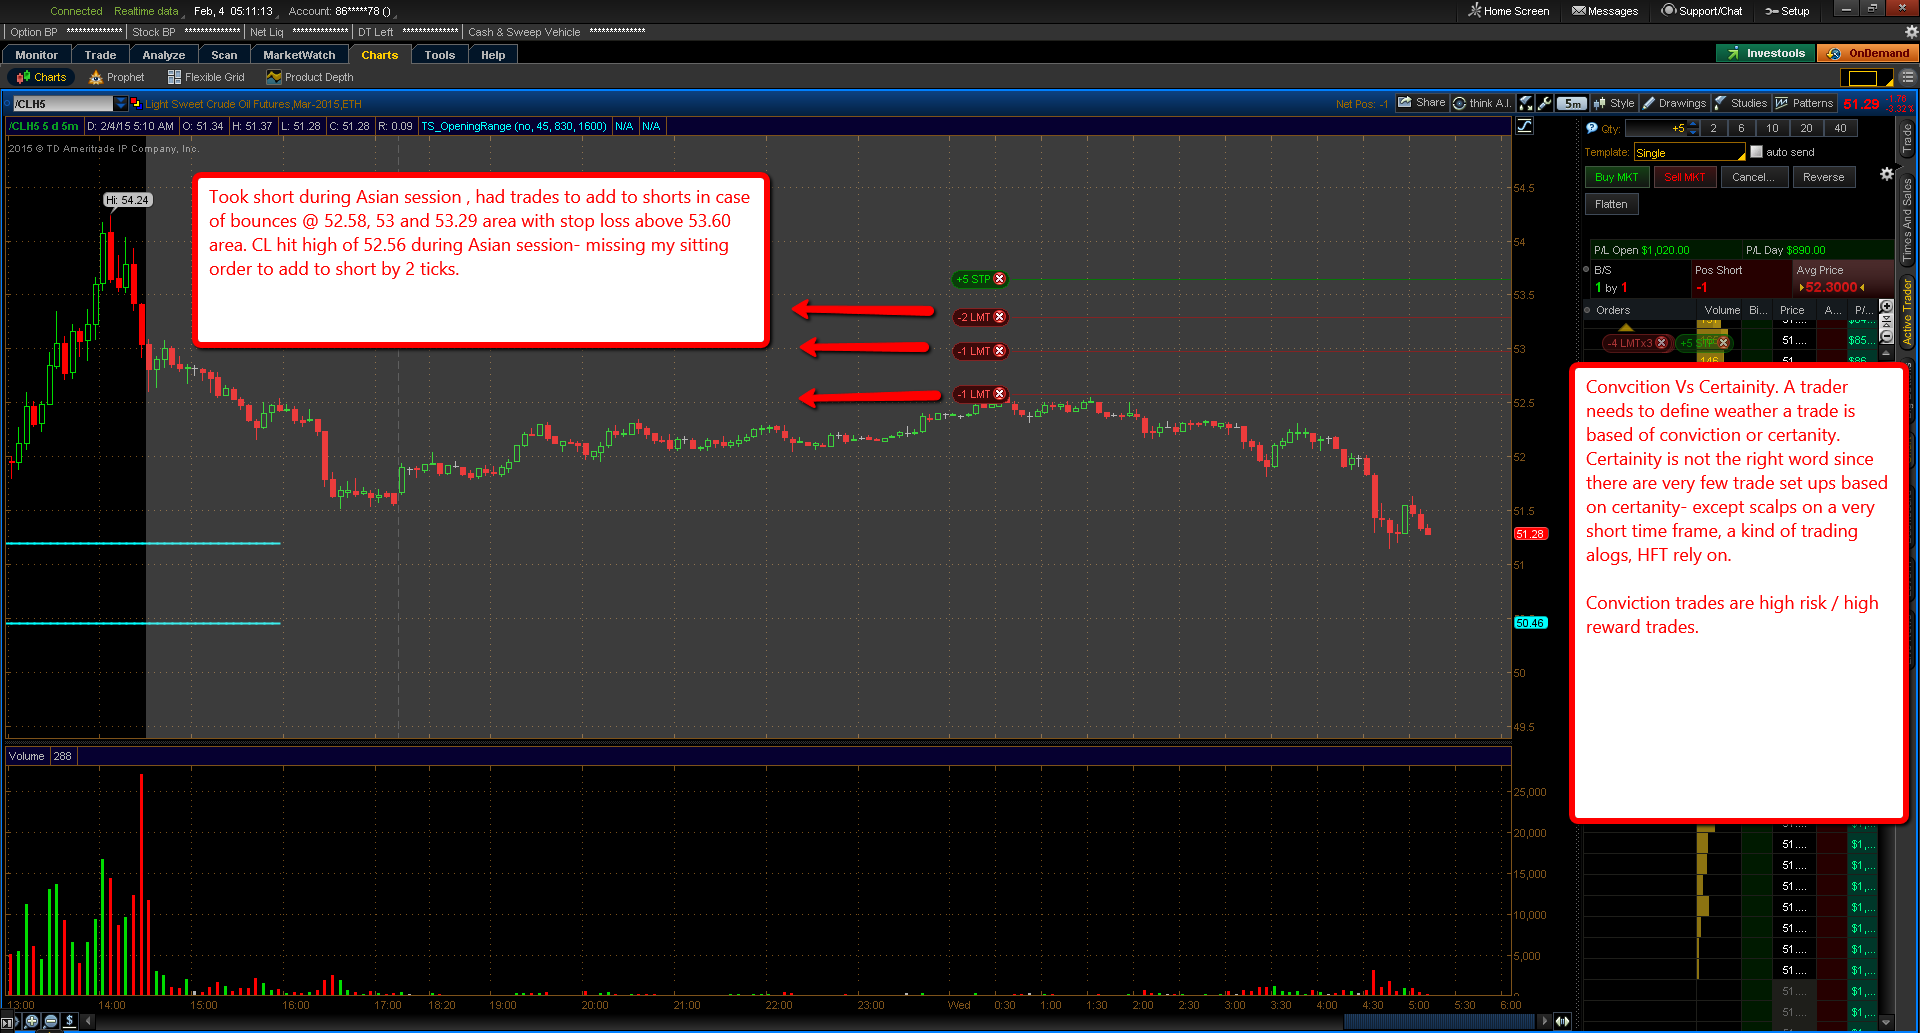Screen dimensions: 1920x1033
Task: Click the symbol link color icon
Action: point(135,103)
